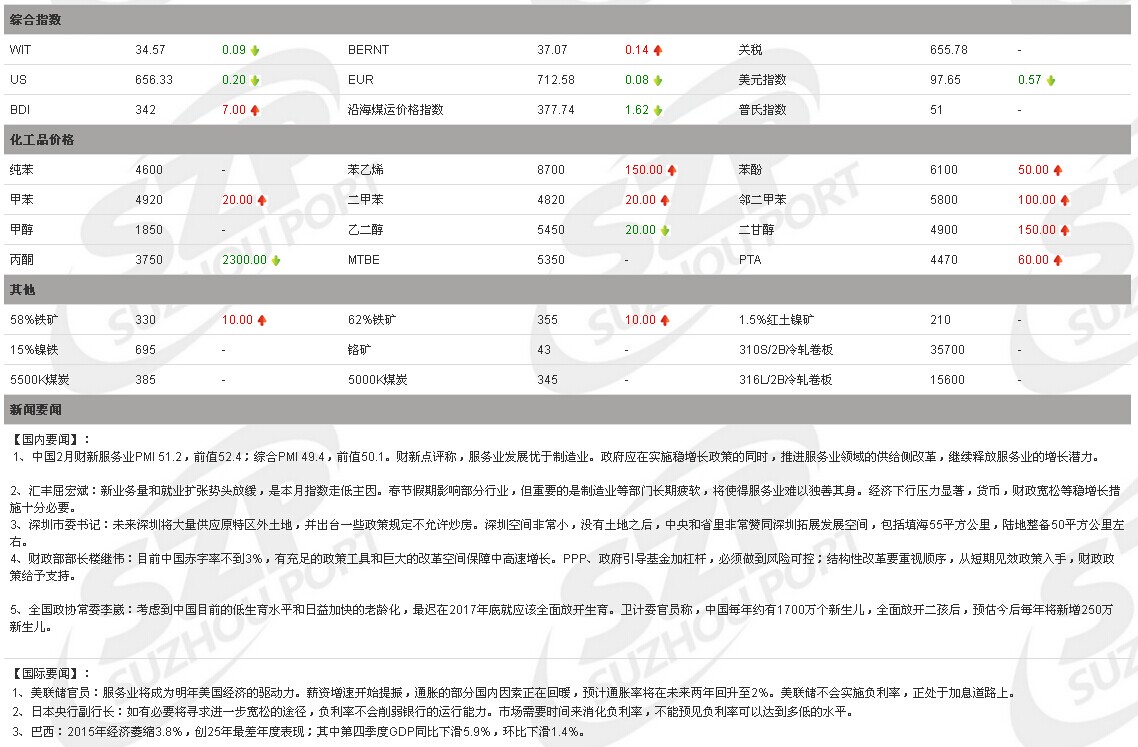This screenshot has width=1138, height=747.
Task: Click the 苯乙烯 price 8700
Action: pyautogui.click(x=551, y=170)
